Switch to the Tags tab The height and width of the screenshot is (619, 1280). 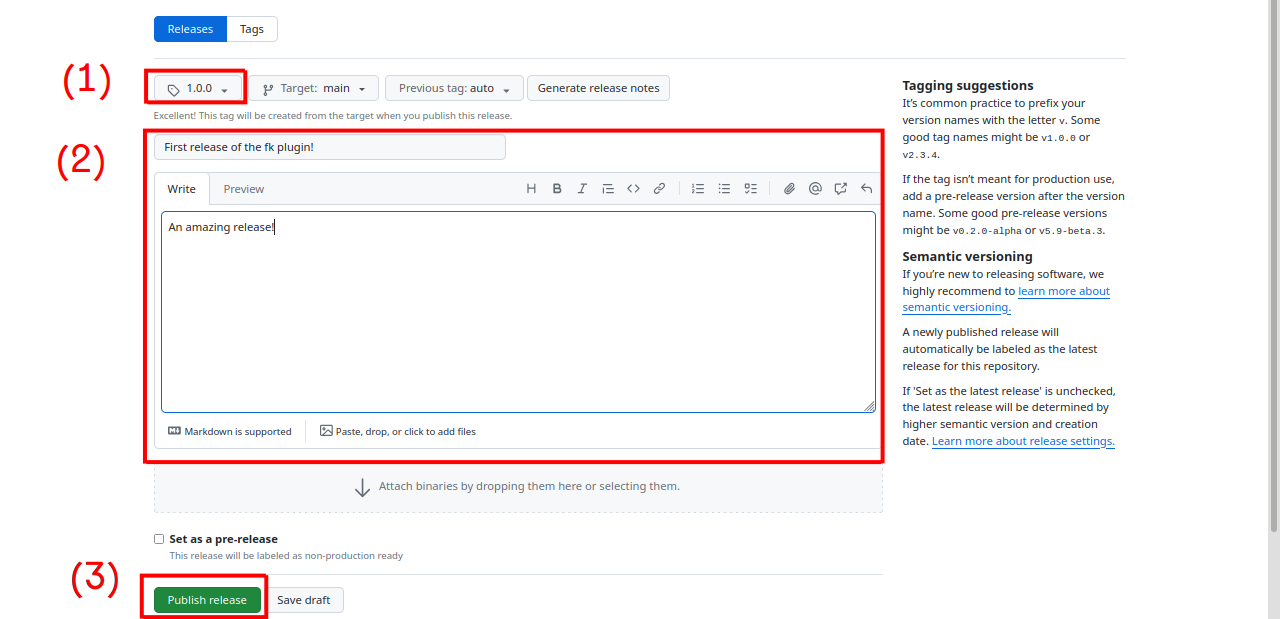coord(252,29)
